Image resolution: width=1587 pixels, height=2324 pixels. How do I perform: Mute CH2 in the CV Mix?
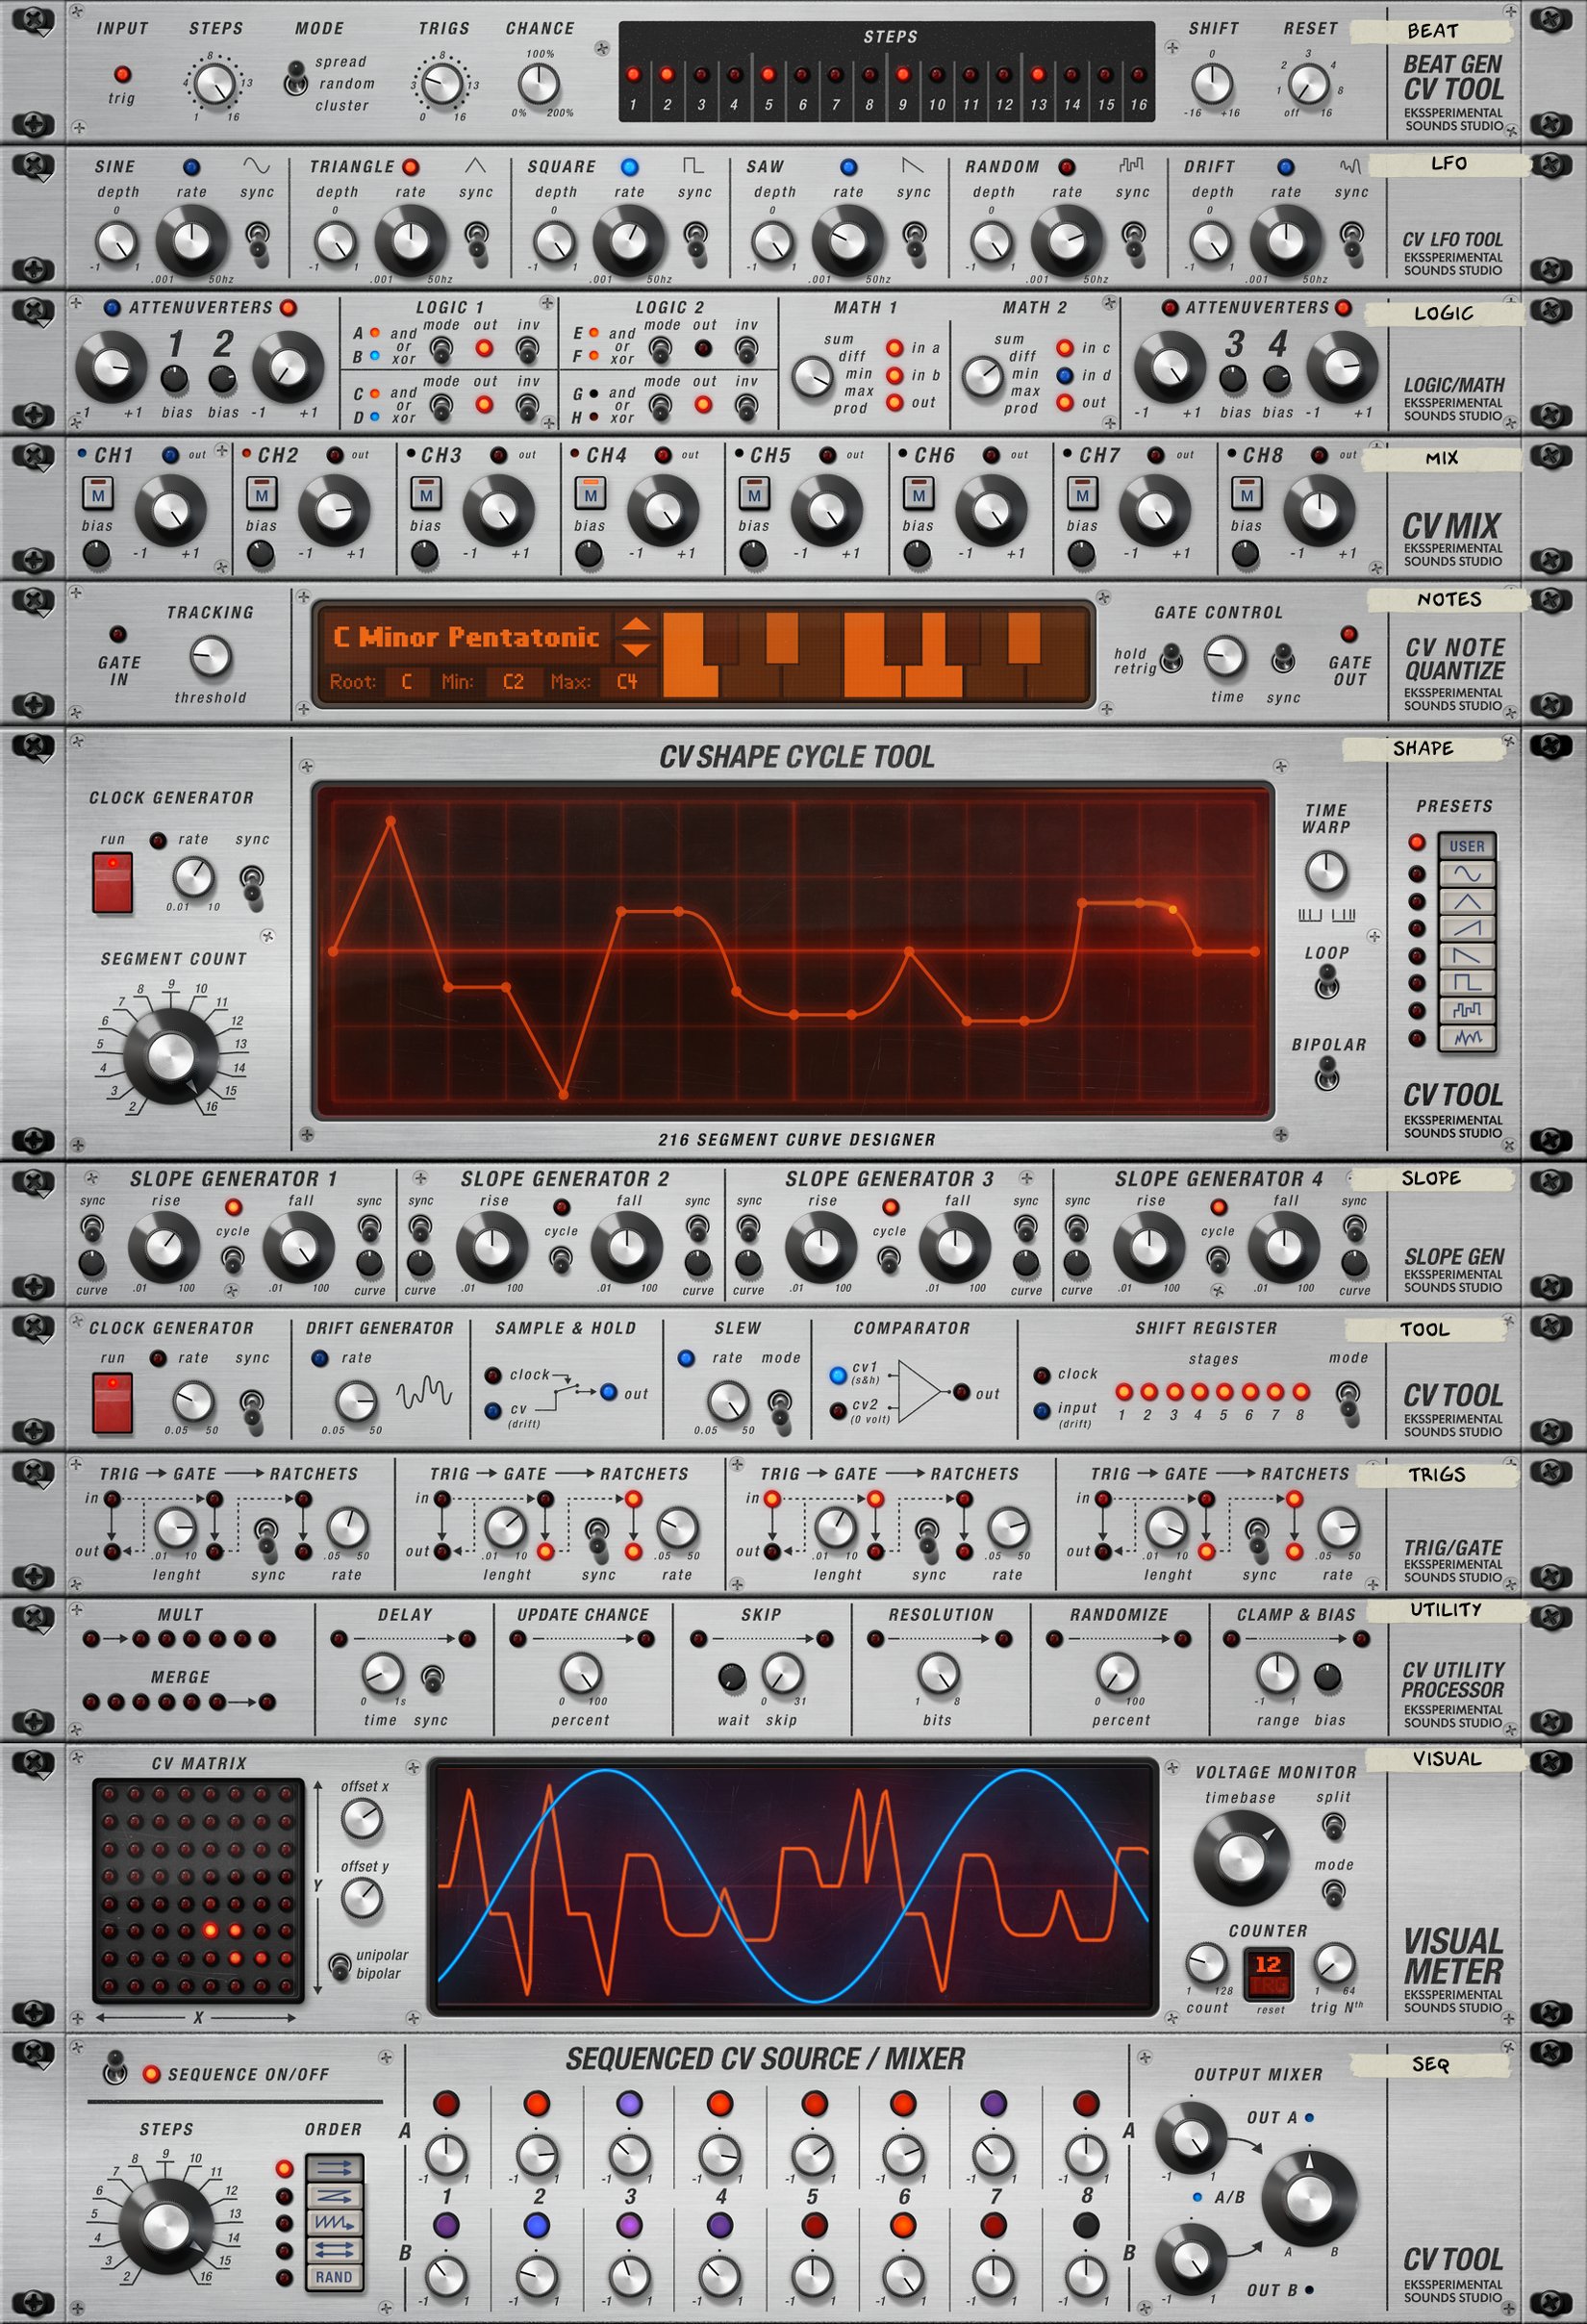262,494
